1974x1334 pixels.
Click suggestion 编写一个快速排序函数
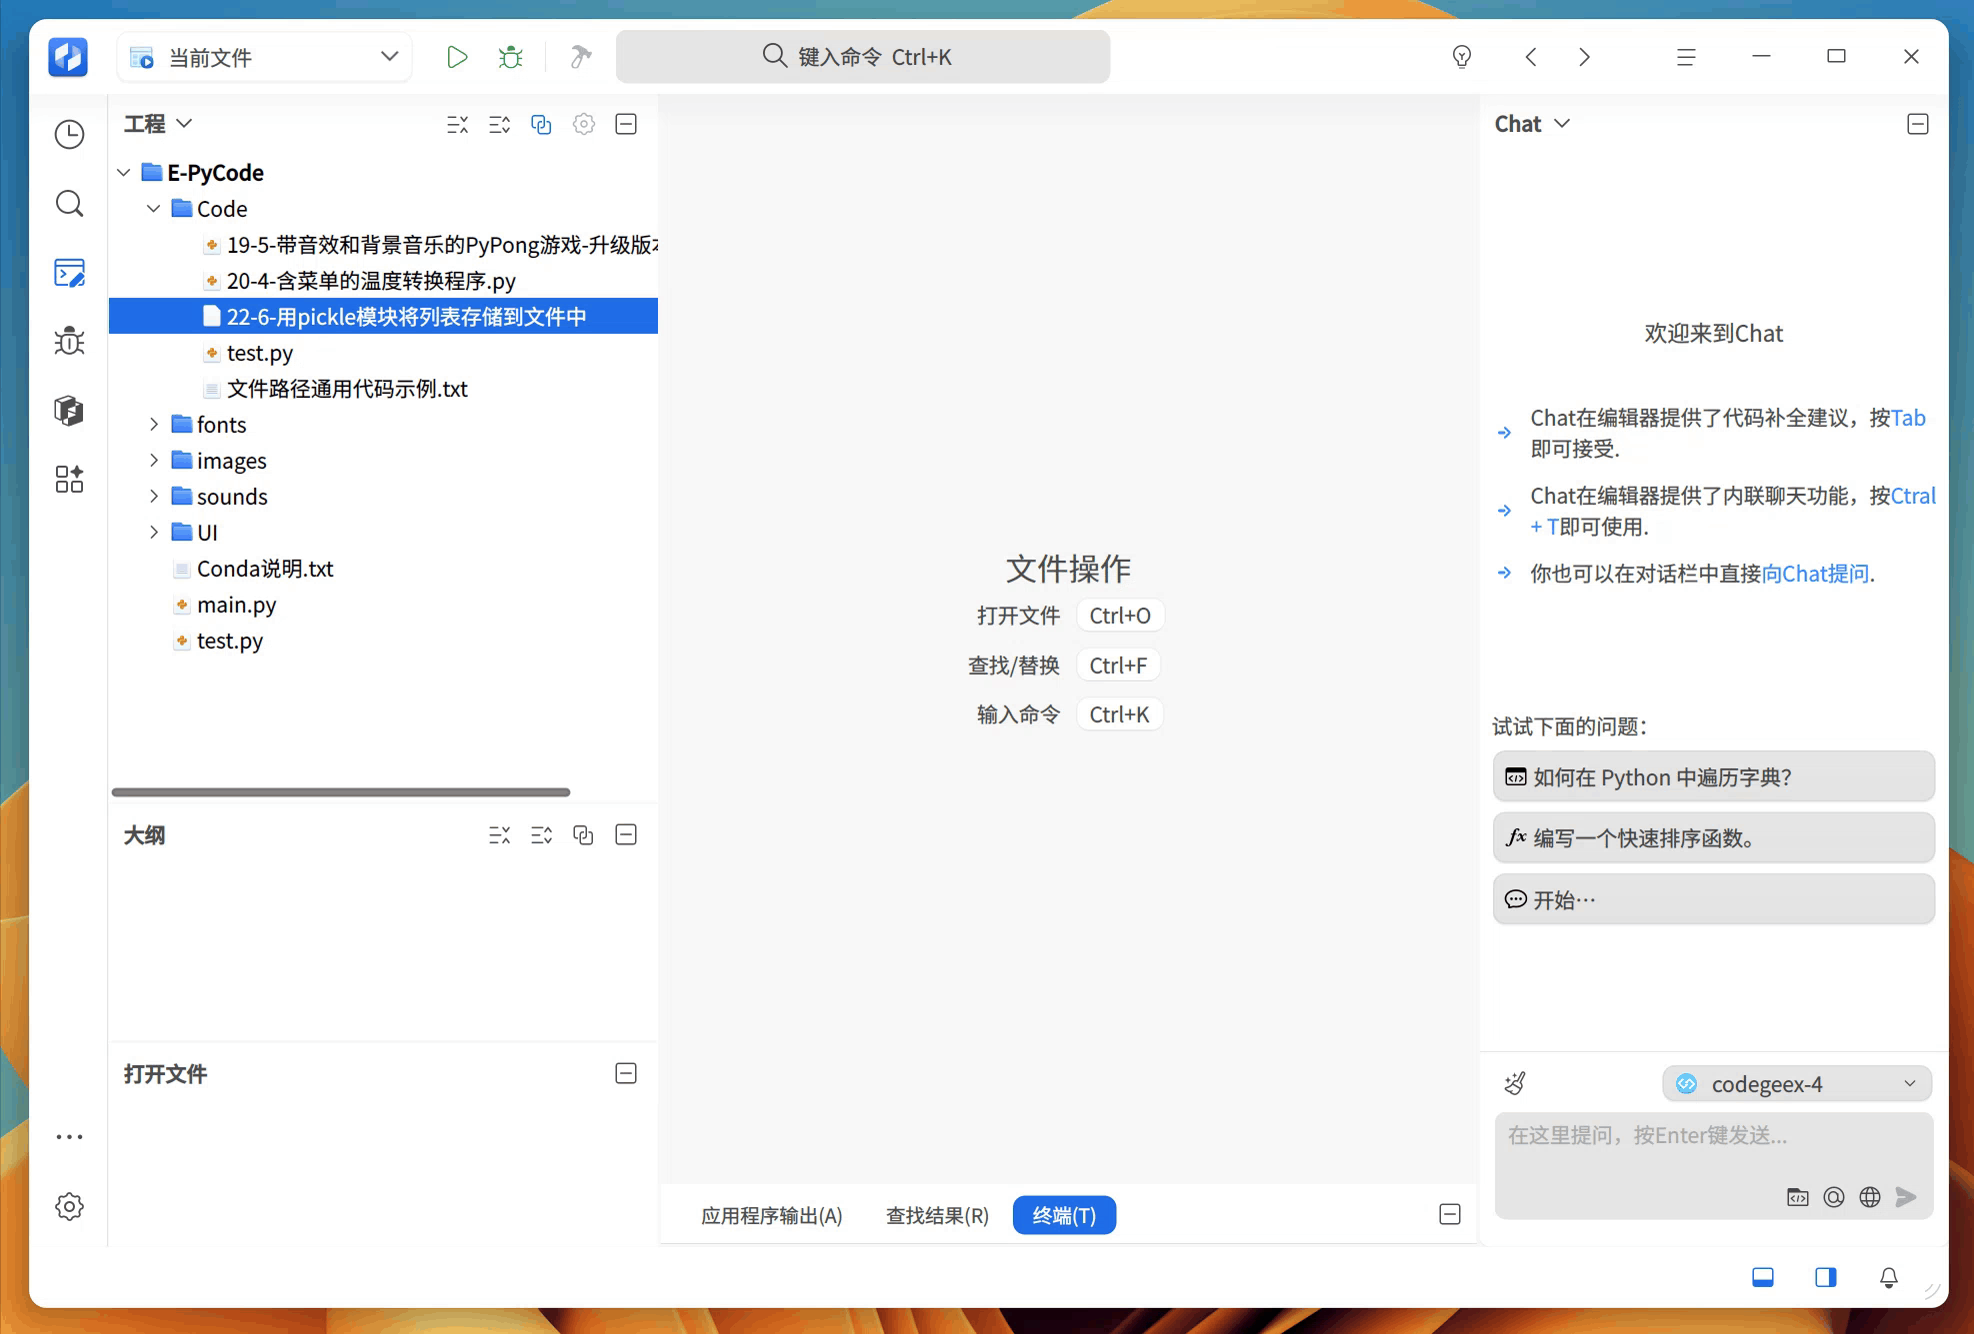1713,838
